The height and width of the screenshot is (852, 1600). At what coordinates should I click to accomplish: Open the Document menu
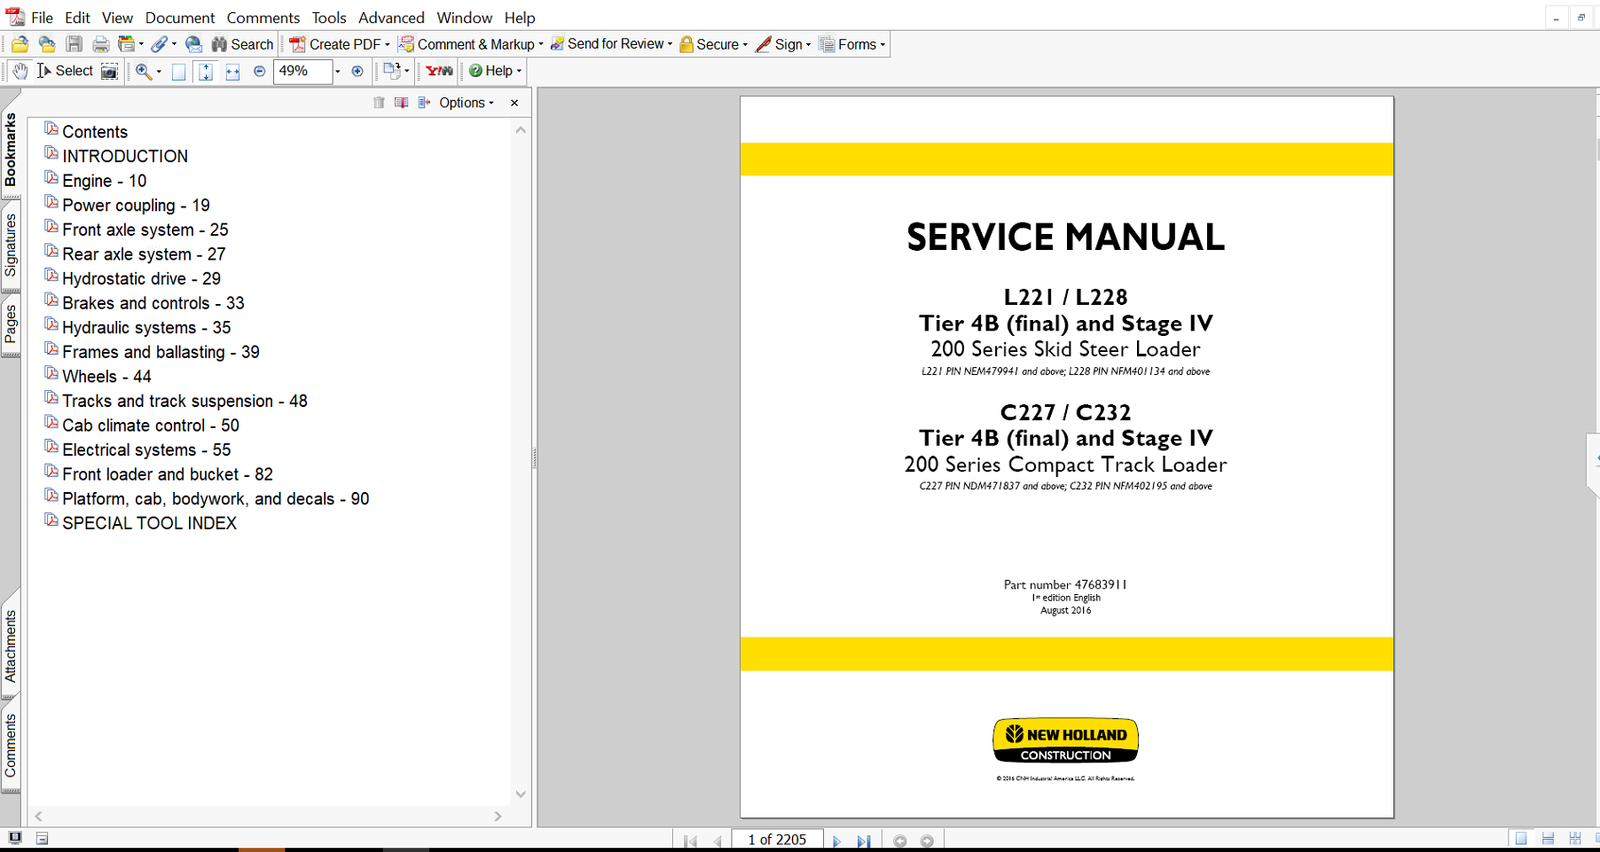pos(180,18)
